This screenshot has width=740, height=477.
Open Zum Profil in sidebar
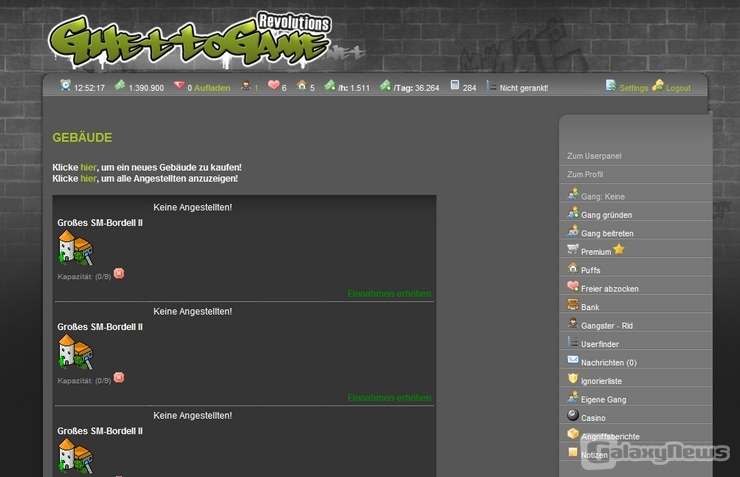point(585,175)
